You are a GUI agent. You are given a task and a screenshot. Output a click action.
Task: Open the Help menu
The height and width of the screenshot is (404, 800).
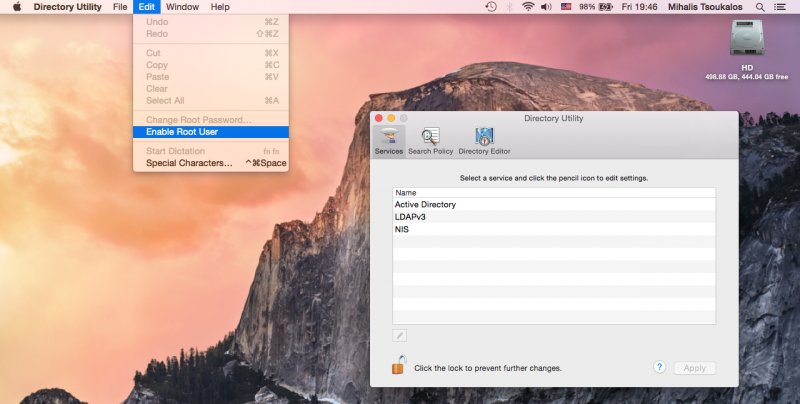tap(220, 7)
